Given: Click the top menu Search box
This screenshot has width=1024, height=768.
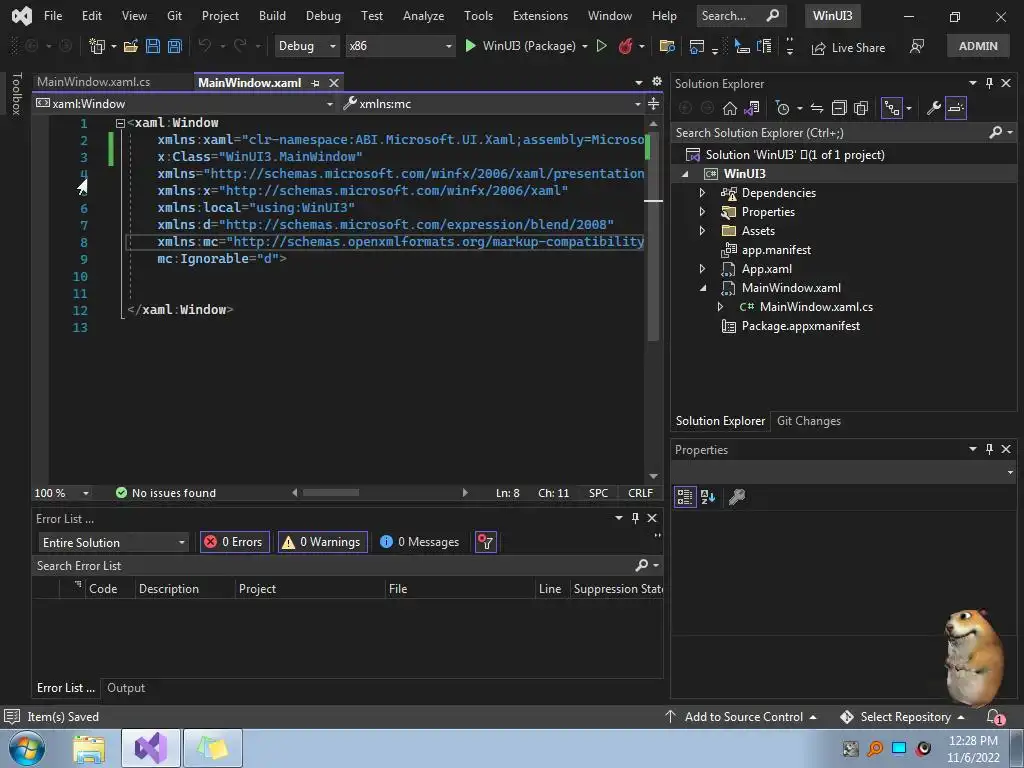Looking at the screenshot, I should [741, 16].
